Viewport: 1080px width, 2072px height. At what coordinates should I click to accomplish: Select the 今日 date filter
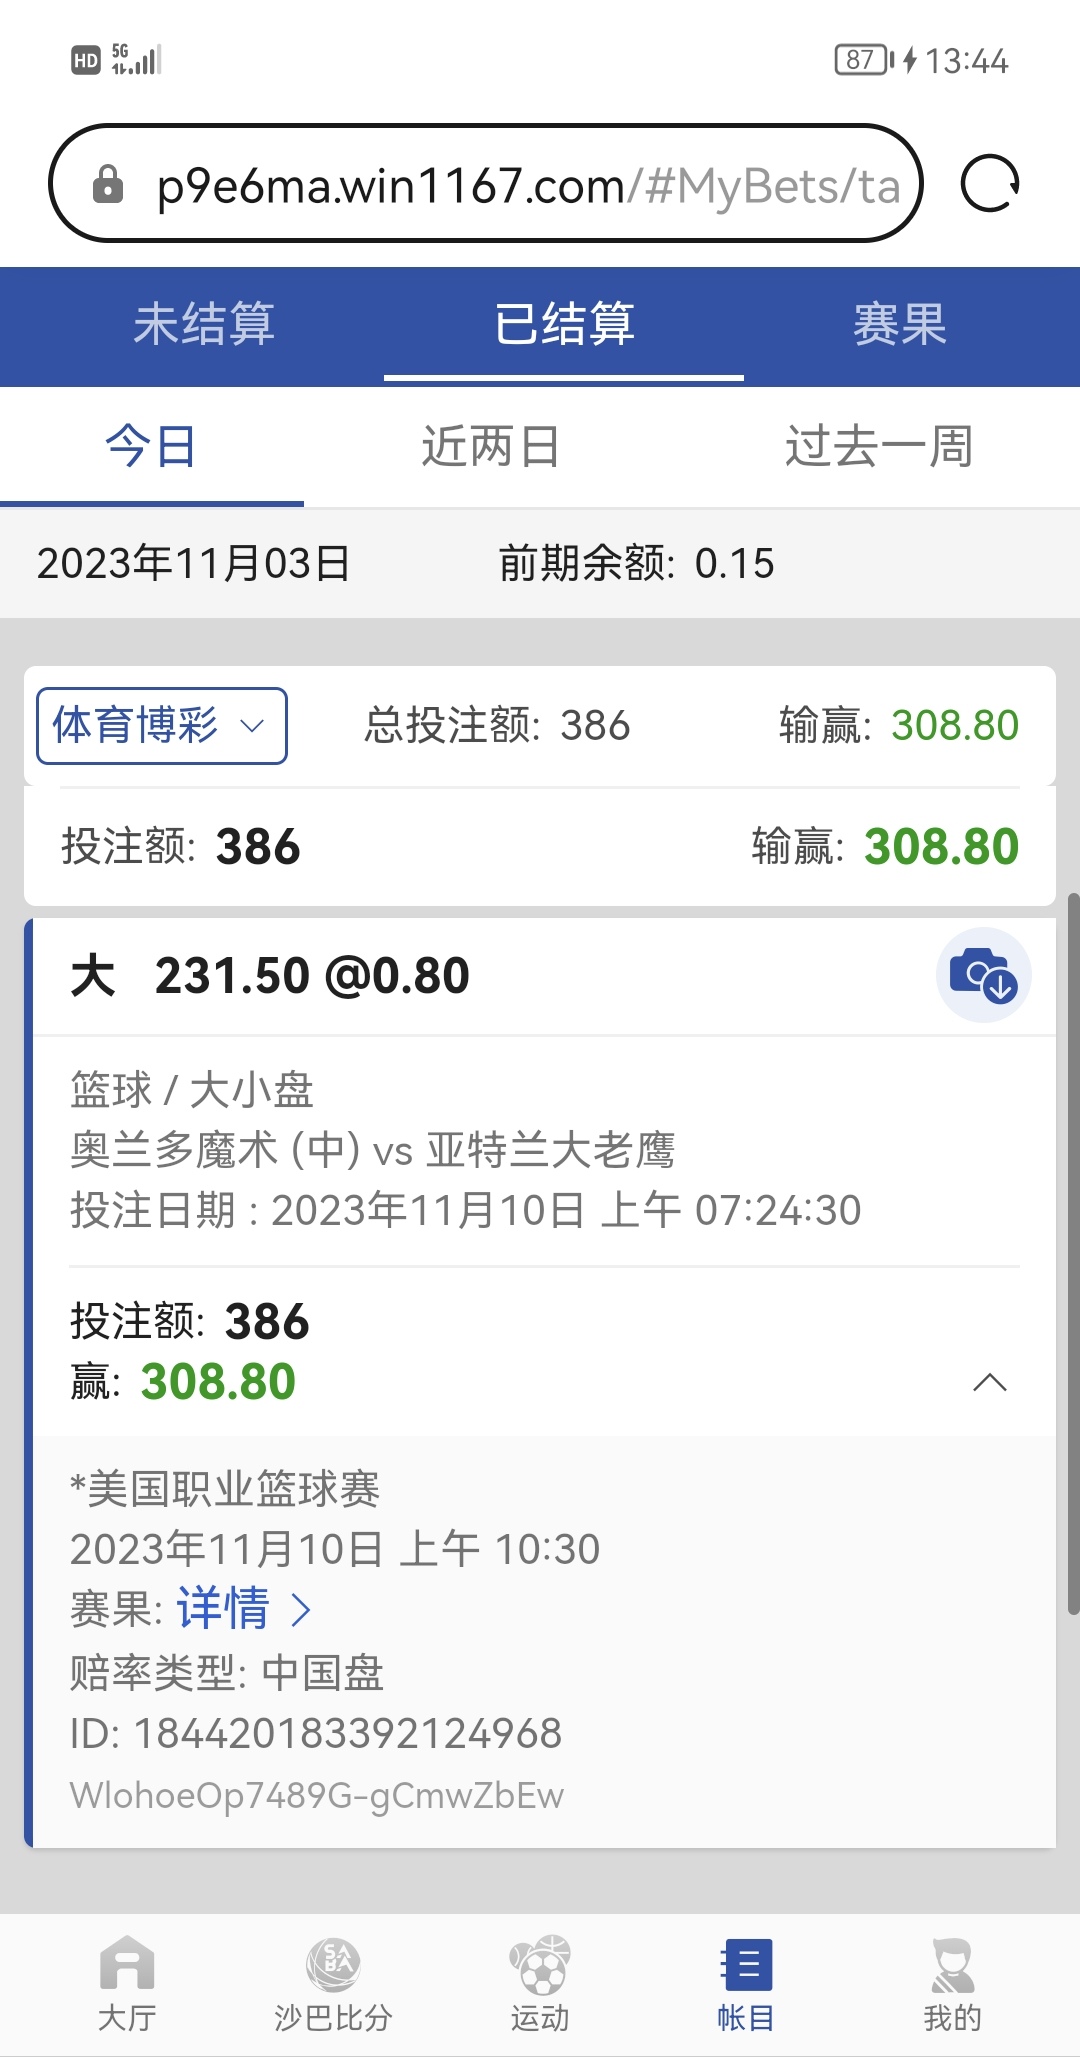point(152,447)
